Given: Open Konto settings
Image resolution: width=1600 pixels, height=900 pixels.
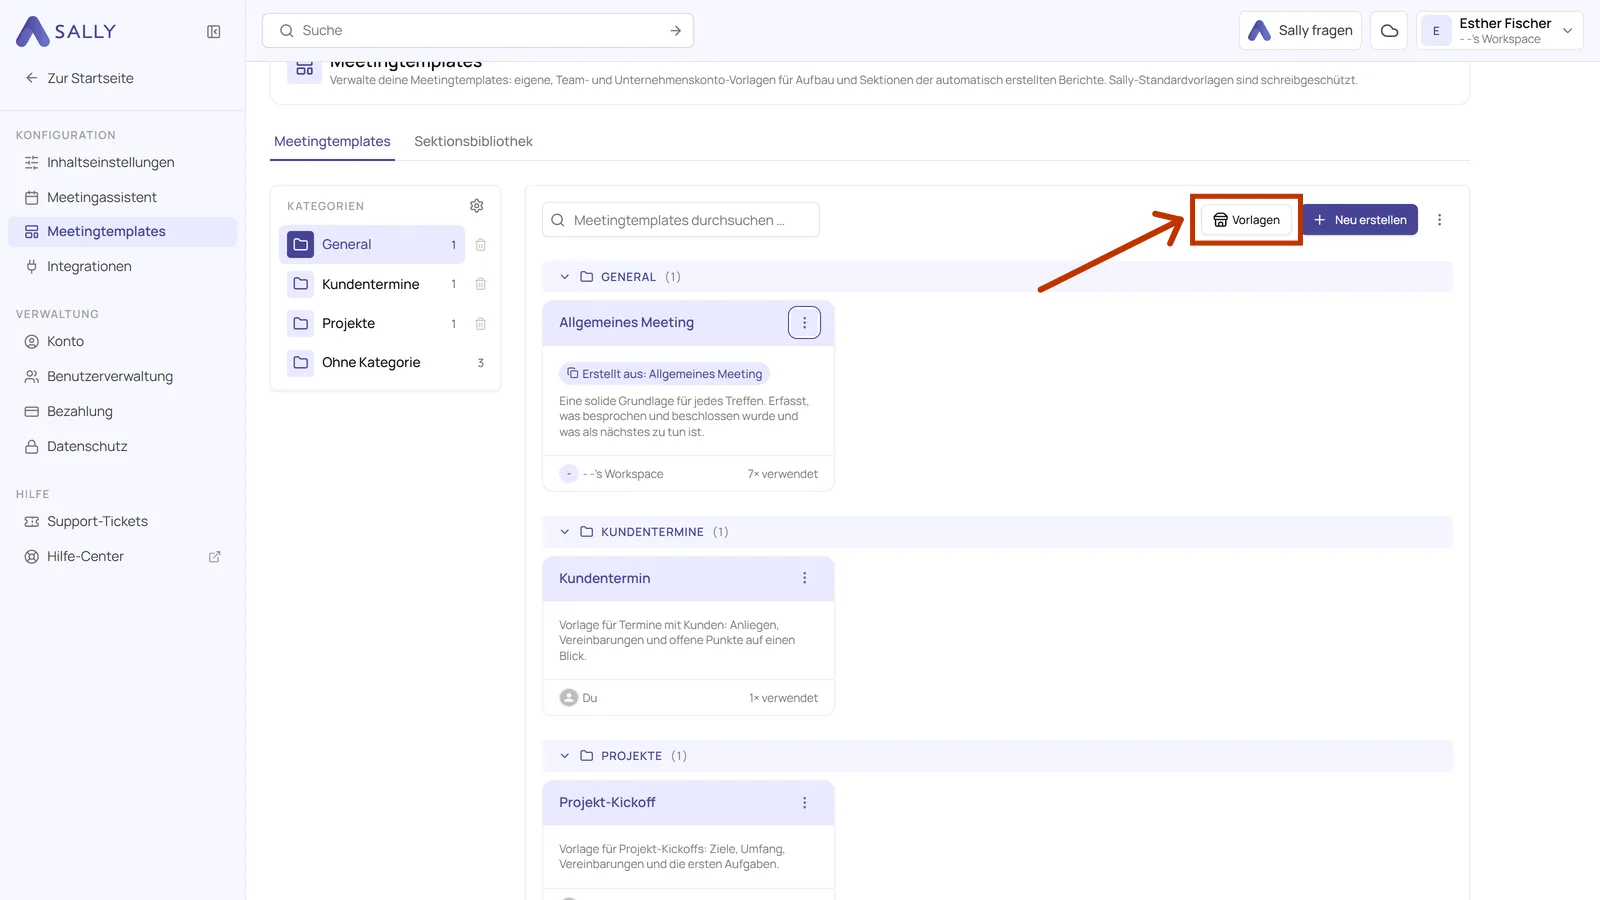Looking at the screenshot, I should 122,342.
